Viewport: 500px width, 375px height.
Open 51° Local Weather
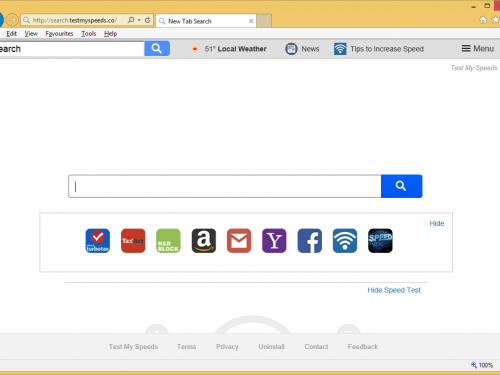(235, 49)
